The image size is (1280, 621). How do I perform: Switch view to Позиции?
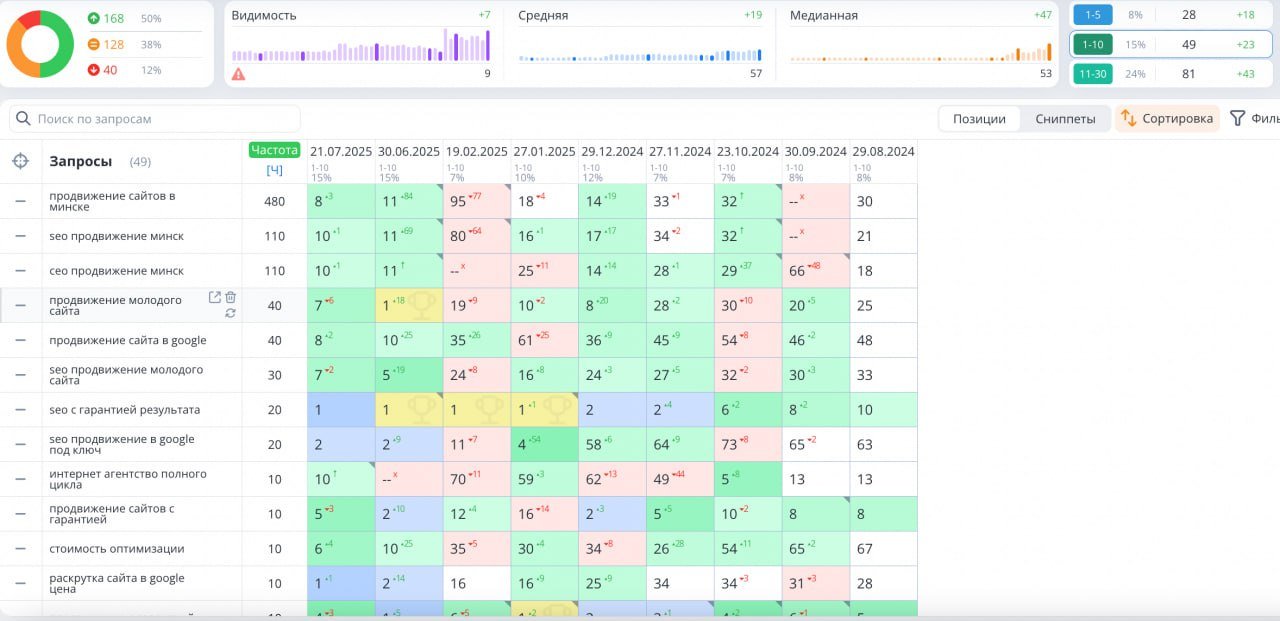979,118
